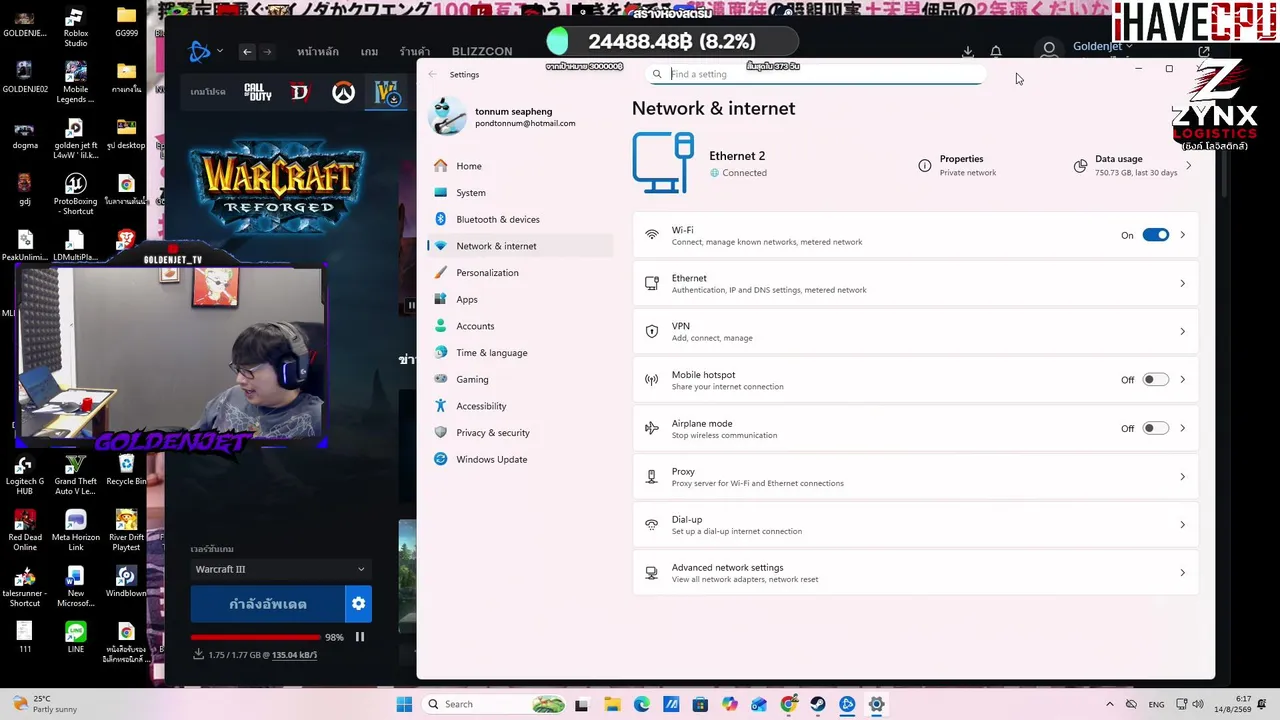This screenshot has width=1280, height=720.
Task: Click the Dial-up row icon
Action: tap(652, 525)
